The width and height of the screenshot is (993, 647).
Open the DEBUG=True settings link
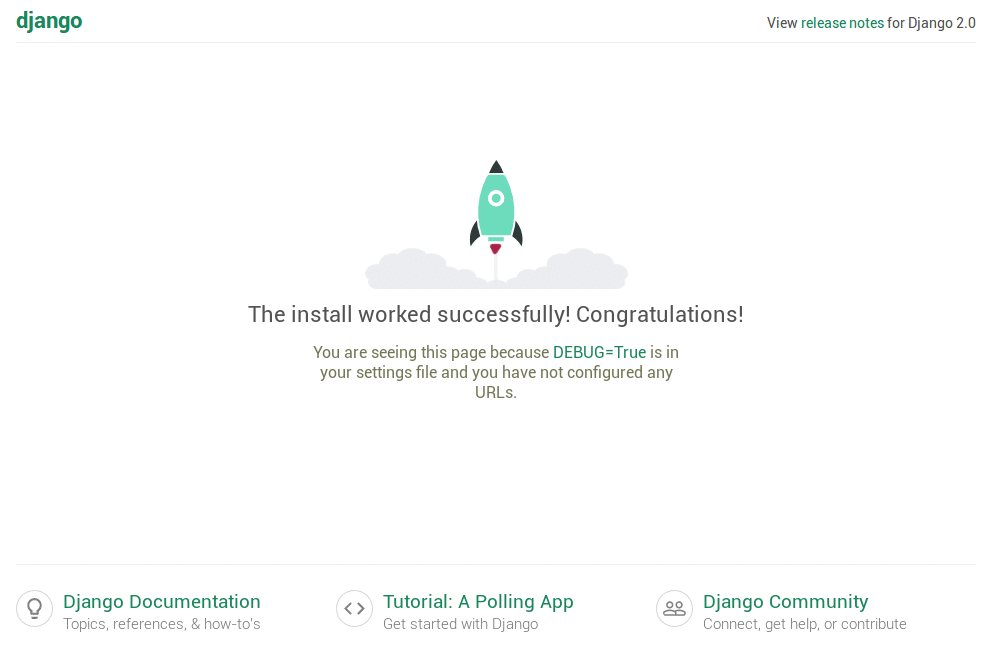[599, 352]
